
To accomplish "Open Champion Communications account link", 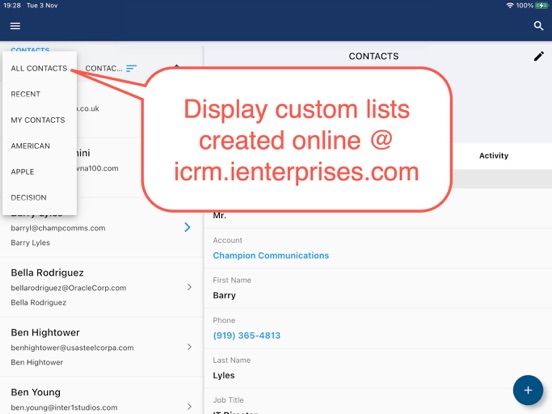I will (x=271, y=256).
